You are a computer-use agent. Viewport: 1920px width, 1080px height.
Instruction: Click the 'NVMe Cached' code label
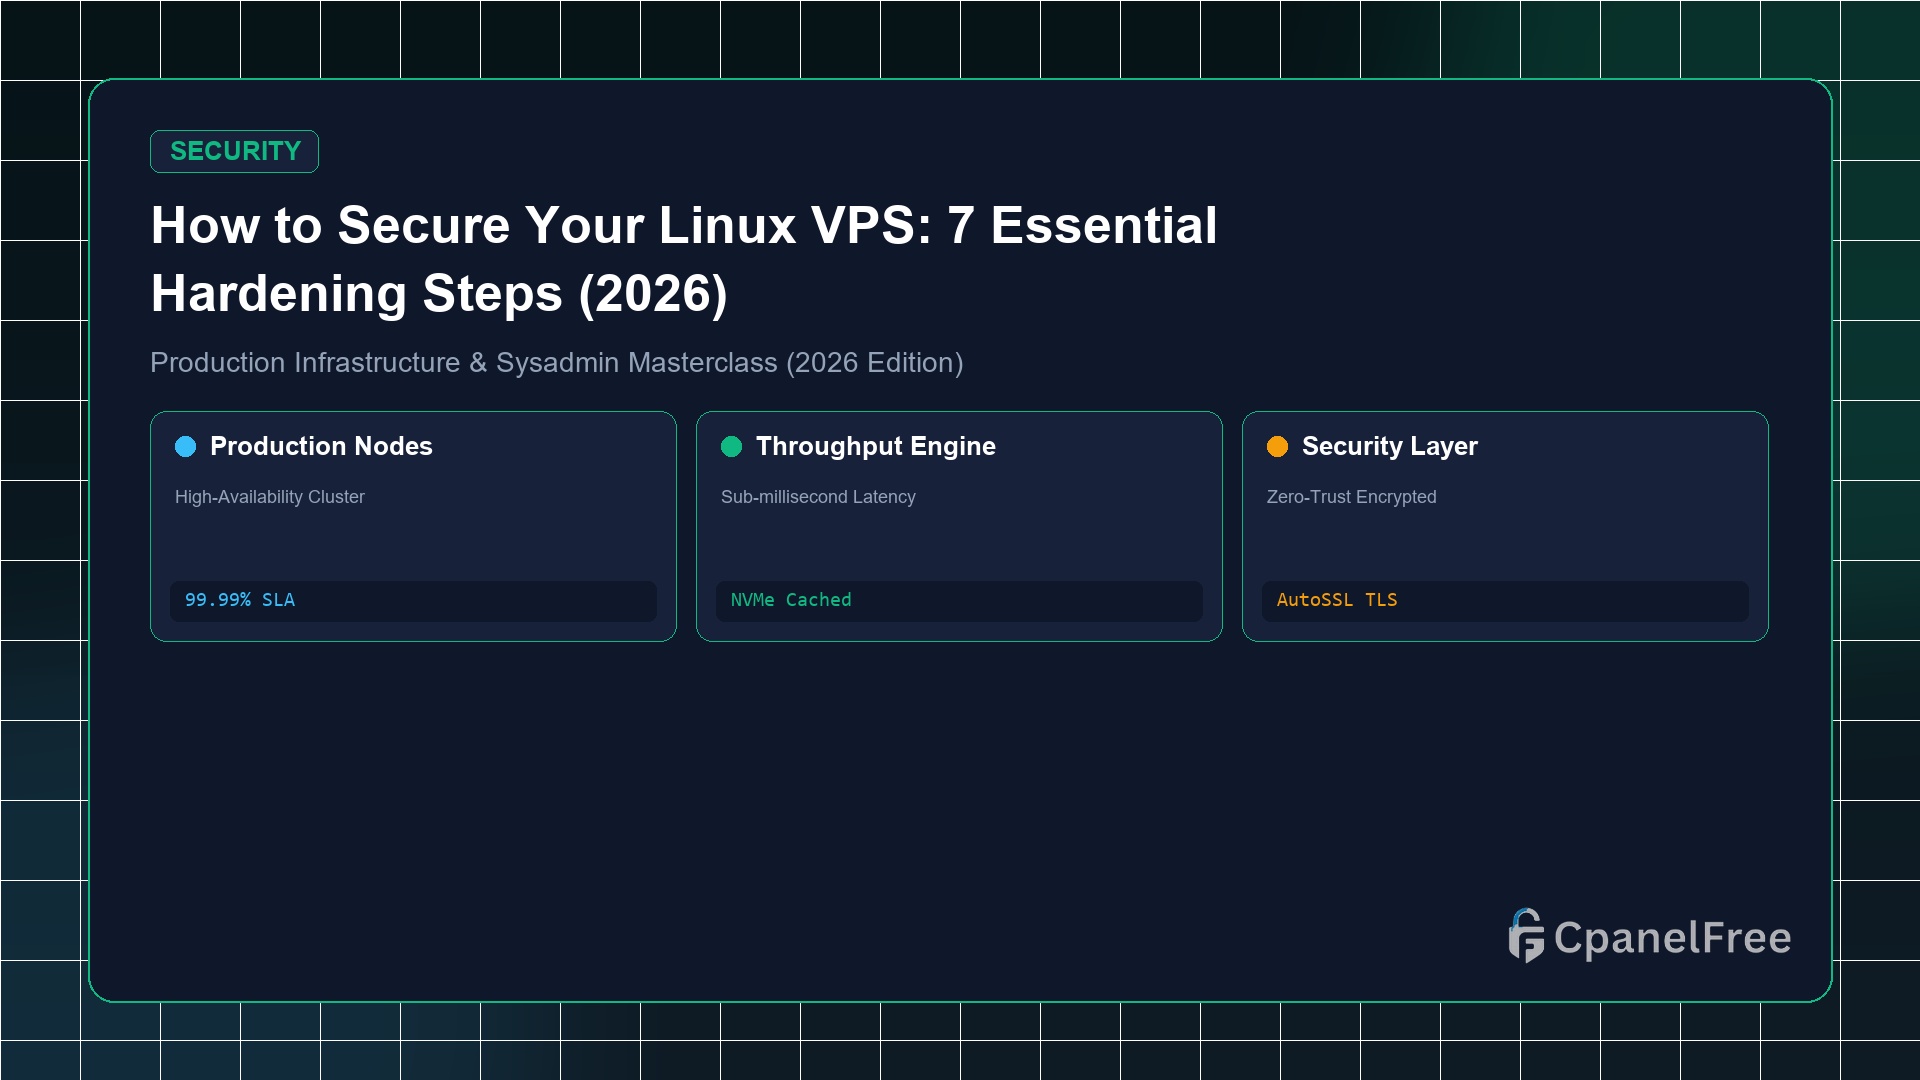(791, 600)
